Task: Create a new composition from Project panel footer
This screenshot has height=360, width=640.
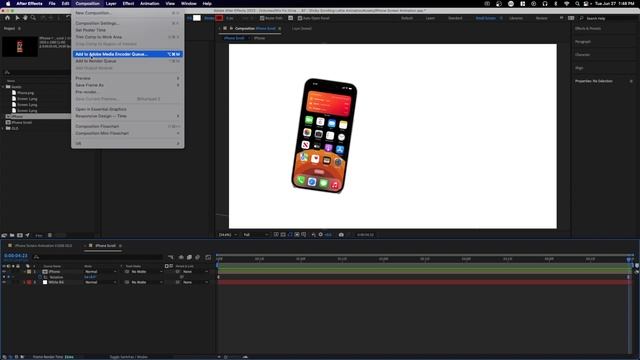Action: pos(20,235)
